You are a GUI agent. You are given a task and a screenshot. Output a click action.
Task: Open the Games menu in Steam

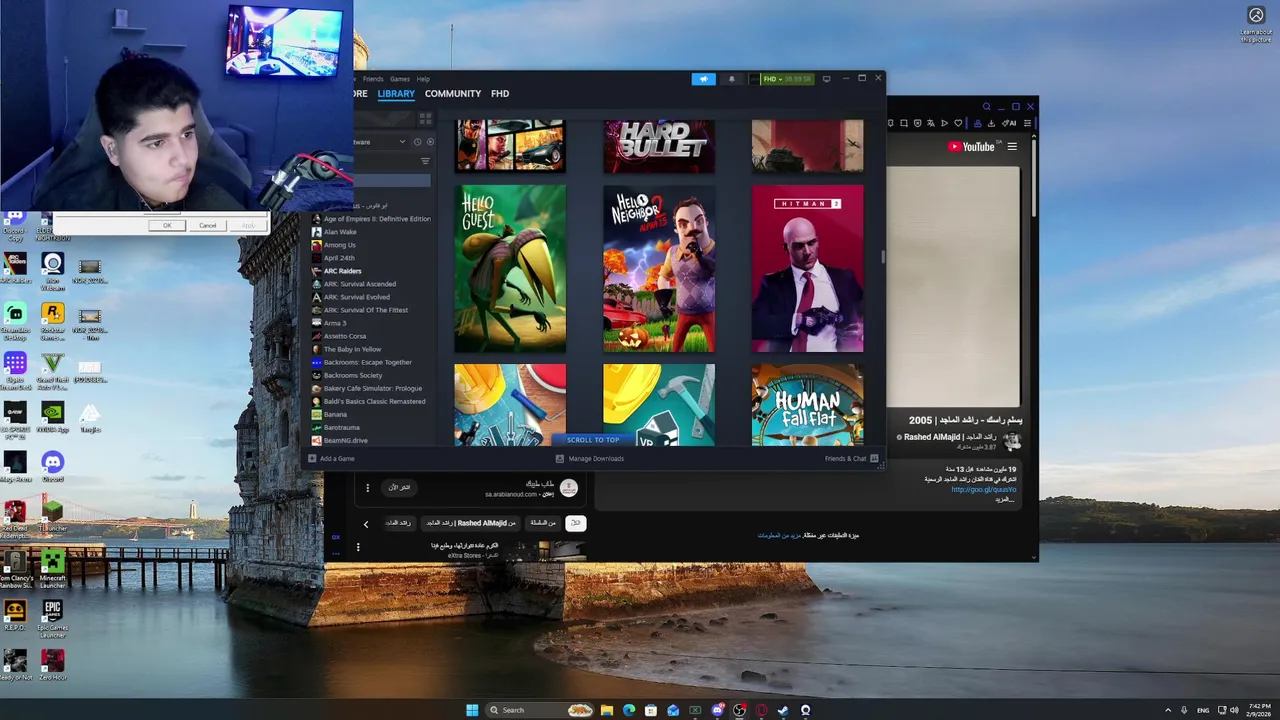point(400,79)
